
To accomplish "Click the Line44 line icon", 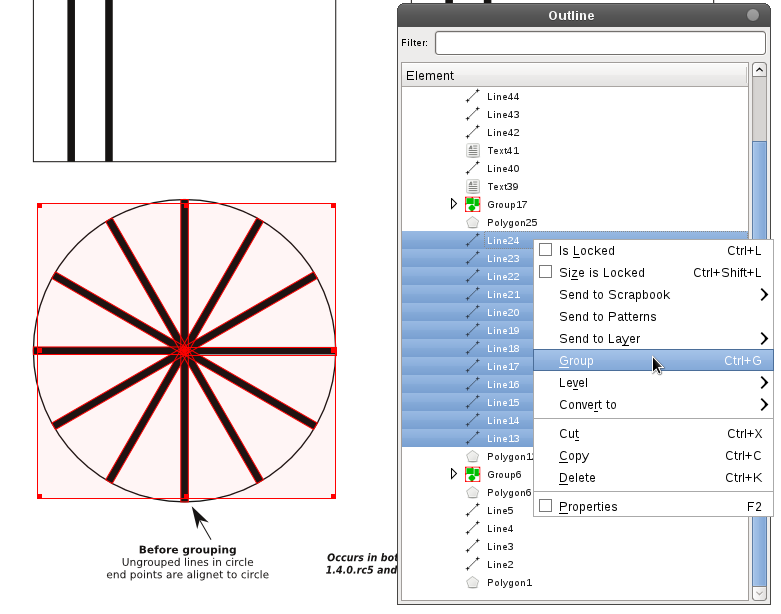I will point(473,97).
